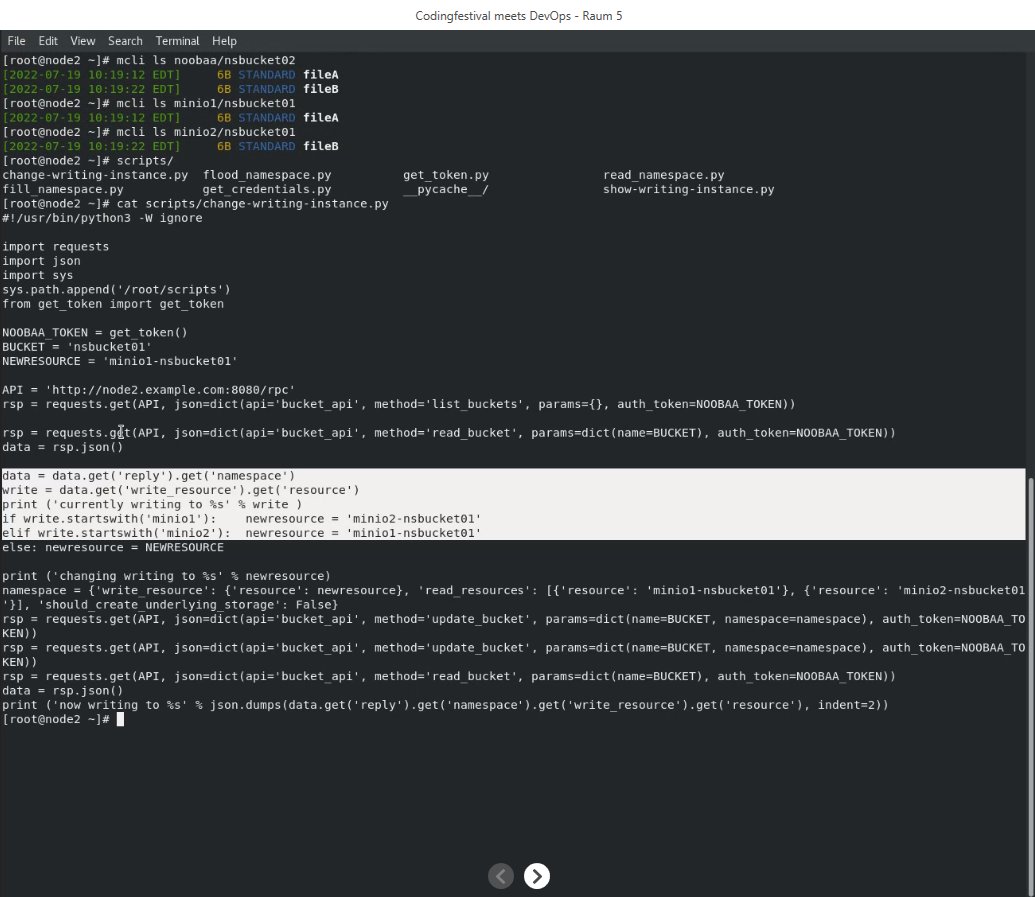Click the 'cat scripts/change-writing-instance.py' command
This screenshot has width=1035, height=897.
[252, 203]
